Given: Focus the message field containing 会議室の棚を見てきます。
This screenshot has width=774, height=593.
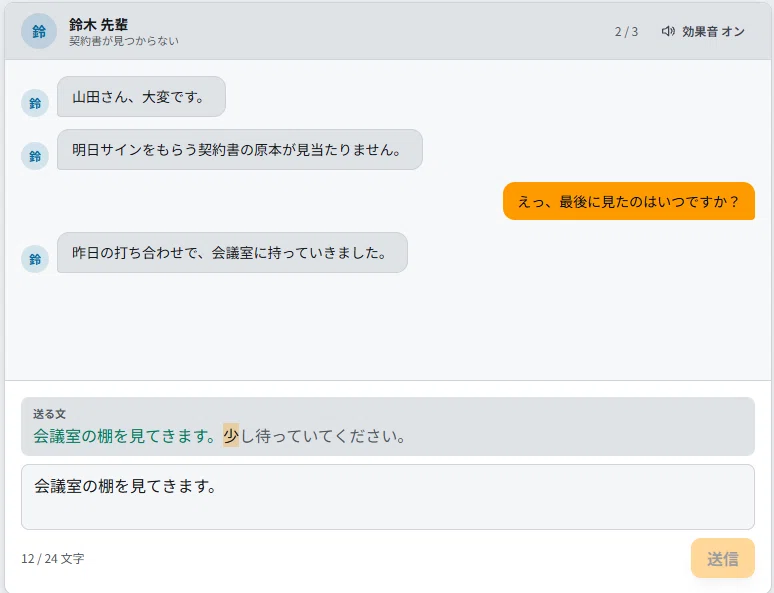Looking at the screenshot, I should pos(387,497).
